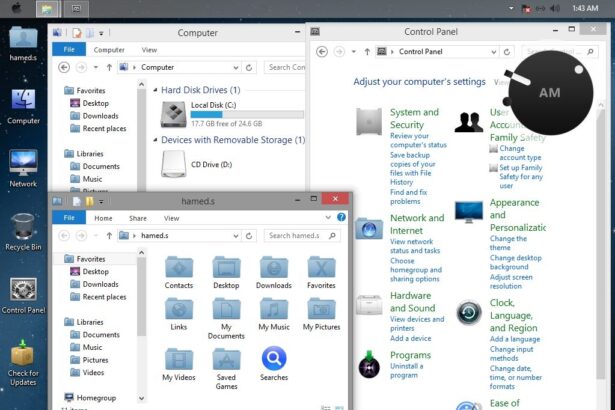Open address bar dropdown in hamed.s window
This screenshot has width=615, height=410.
click(235, 236)
